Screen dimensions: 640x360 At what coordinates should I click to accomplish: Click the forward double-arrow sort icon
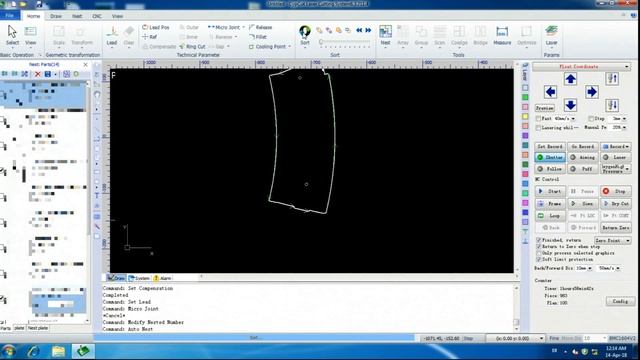(x=368, y=30)
